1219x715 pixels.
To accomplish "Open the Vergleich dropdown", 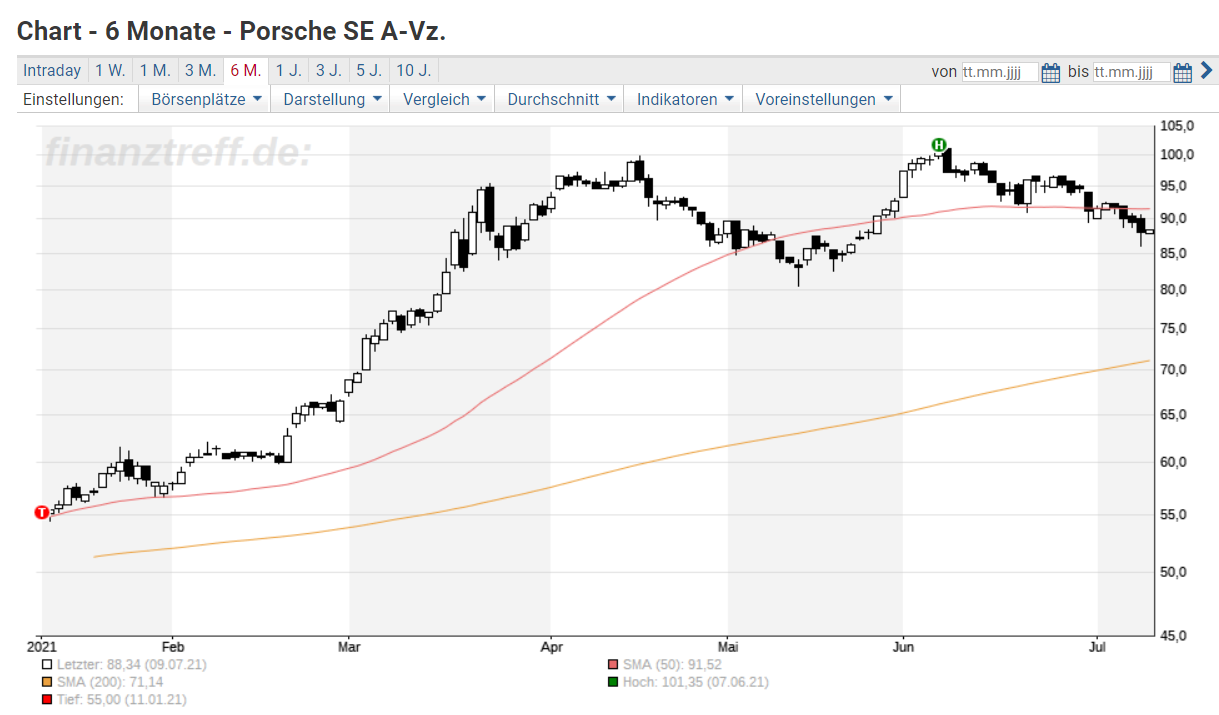I will click(x=444, y=99).
